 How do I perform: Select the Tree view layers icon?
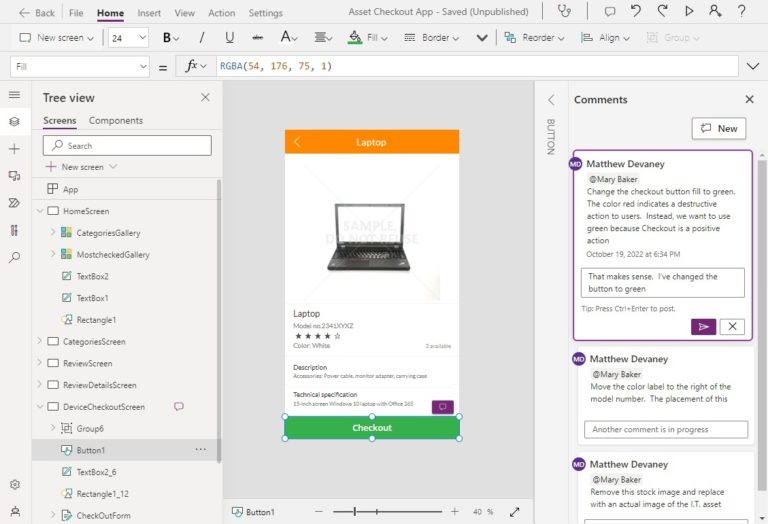pyautogui.click(x=15, y=121)
